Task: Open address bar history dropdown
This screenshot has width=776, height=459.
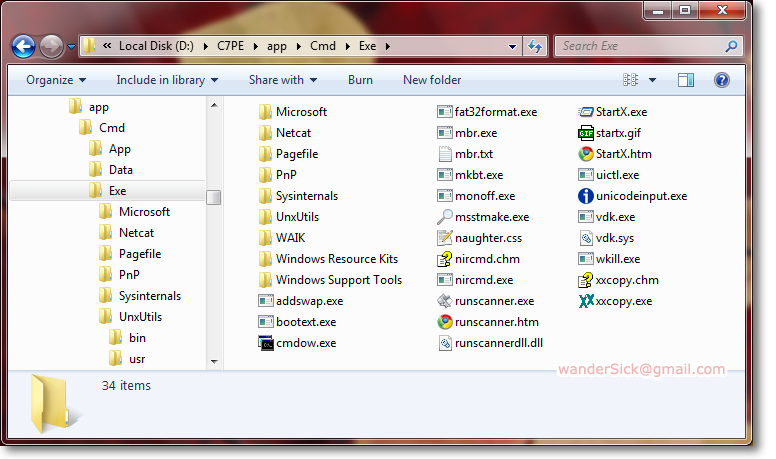Action: [x=512, y=47]
